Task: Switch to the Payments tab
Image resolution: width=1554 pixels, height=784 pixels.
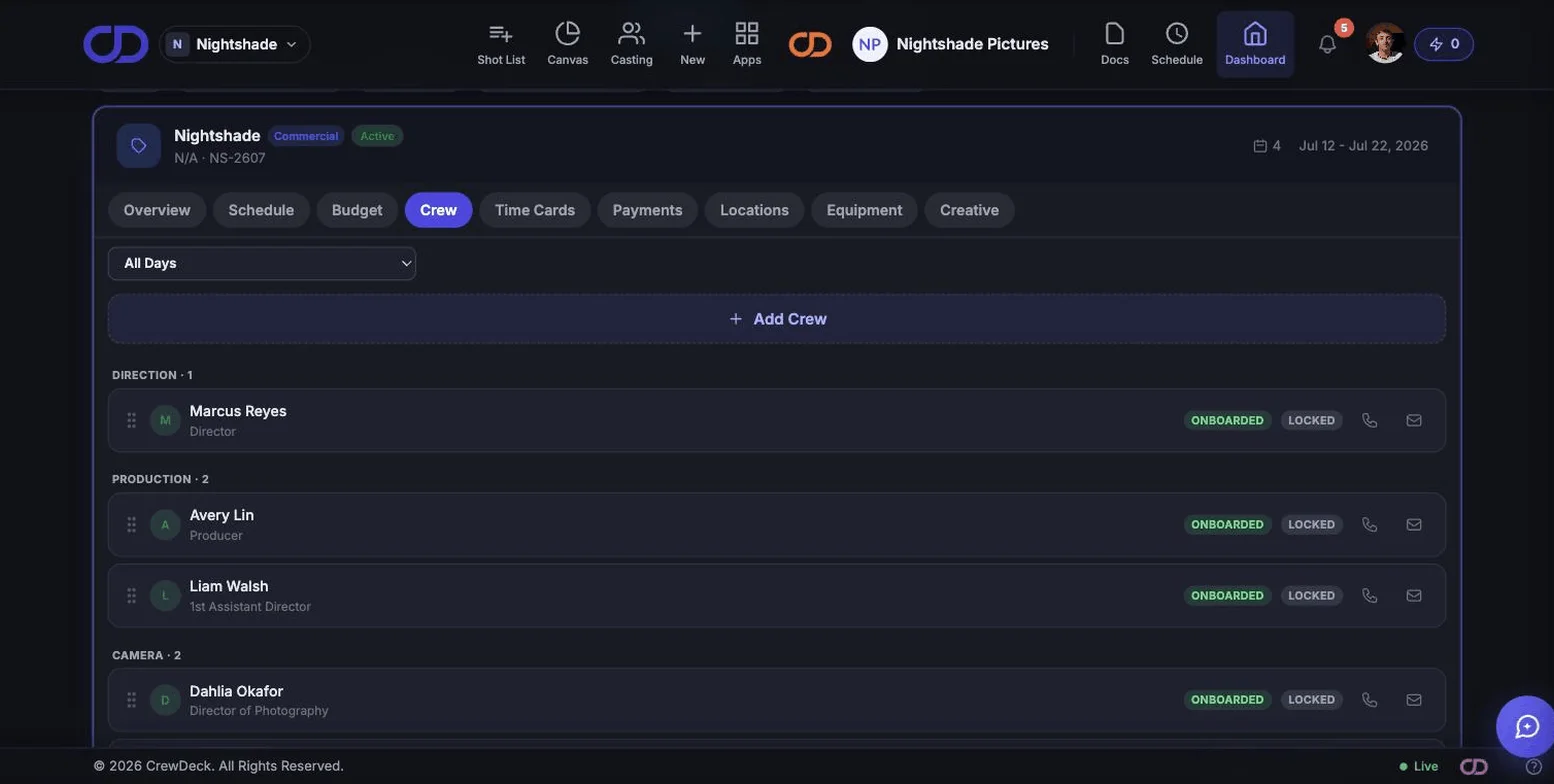Action: coord(648,210)
